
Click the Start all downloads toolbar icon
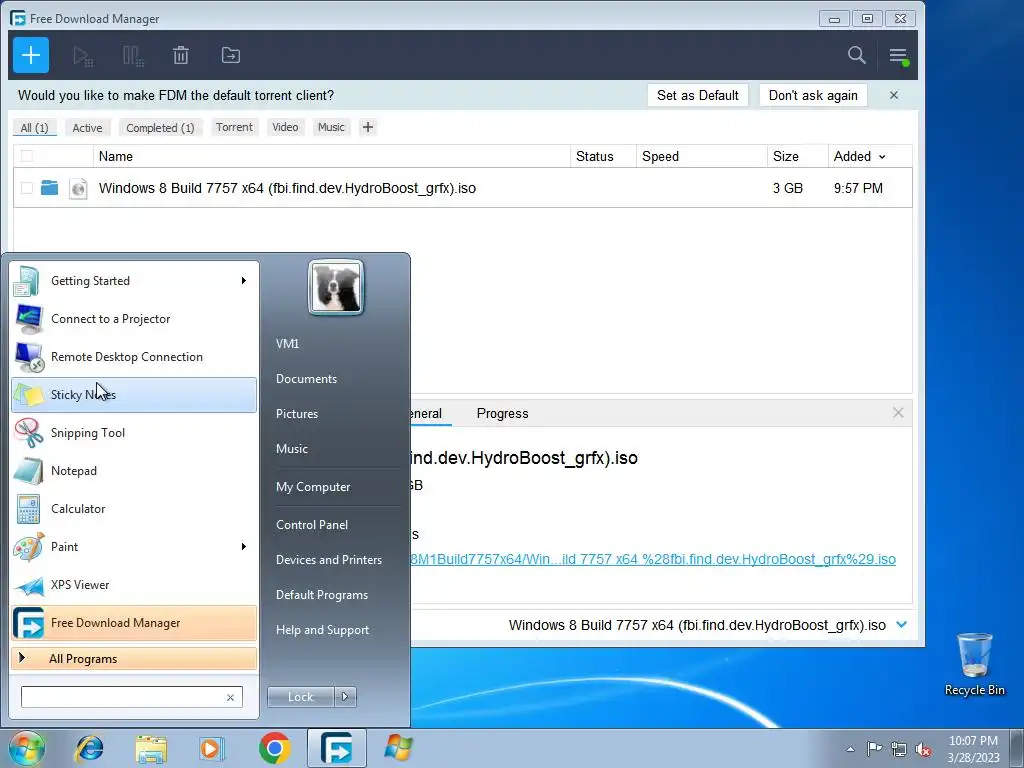pos(82,56)
